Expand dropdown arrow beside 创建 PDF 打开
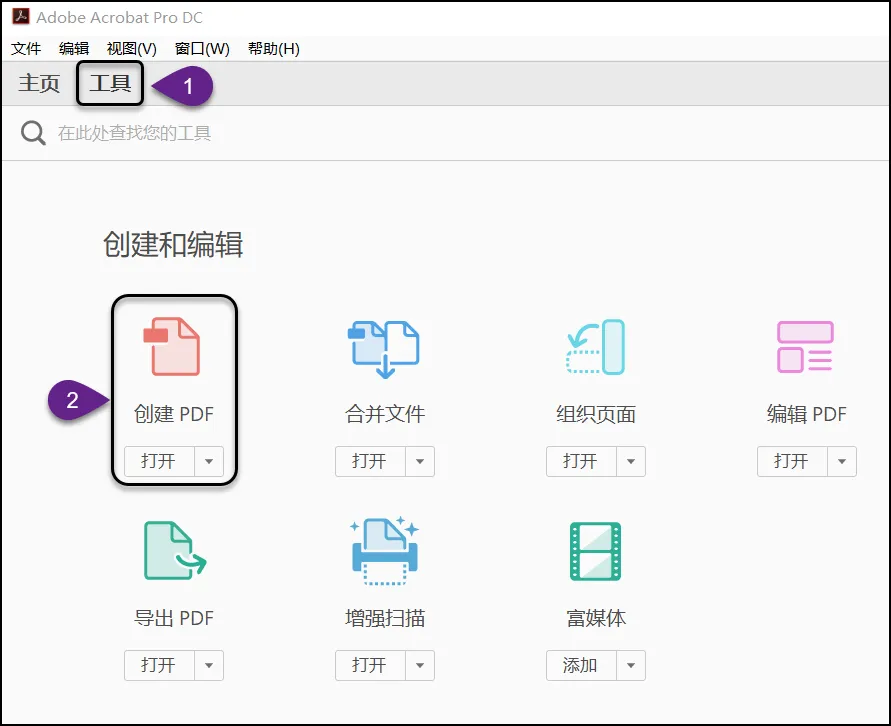Screen dimensions: 891x726 [x=209, y=461]
